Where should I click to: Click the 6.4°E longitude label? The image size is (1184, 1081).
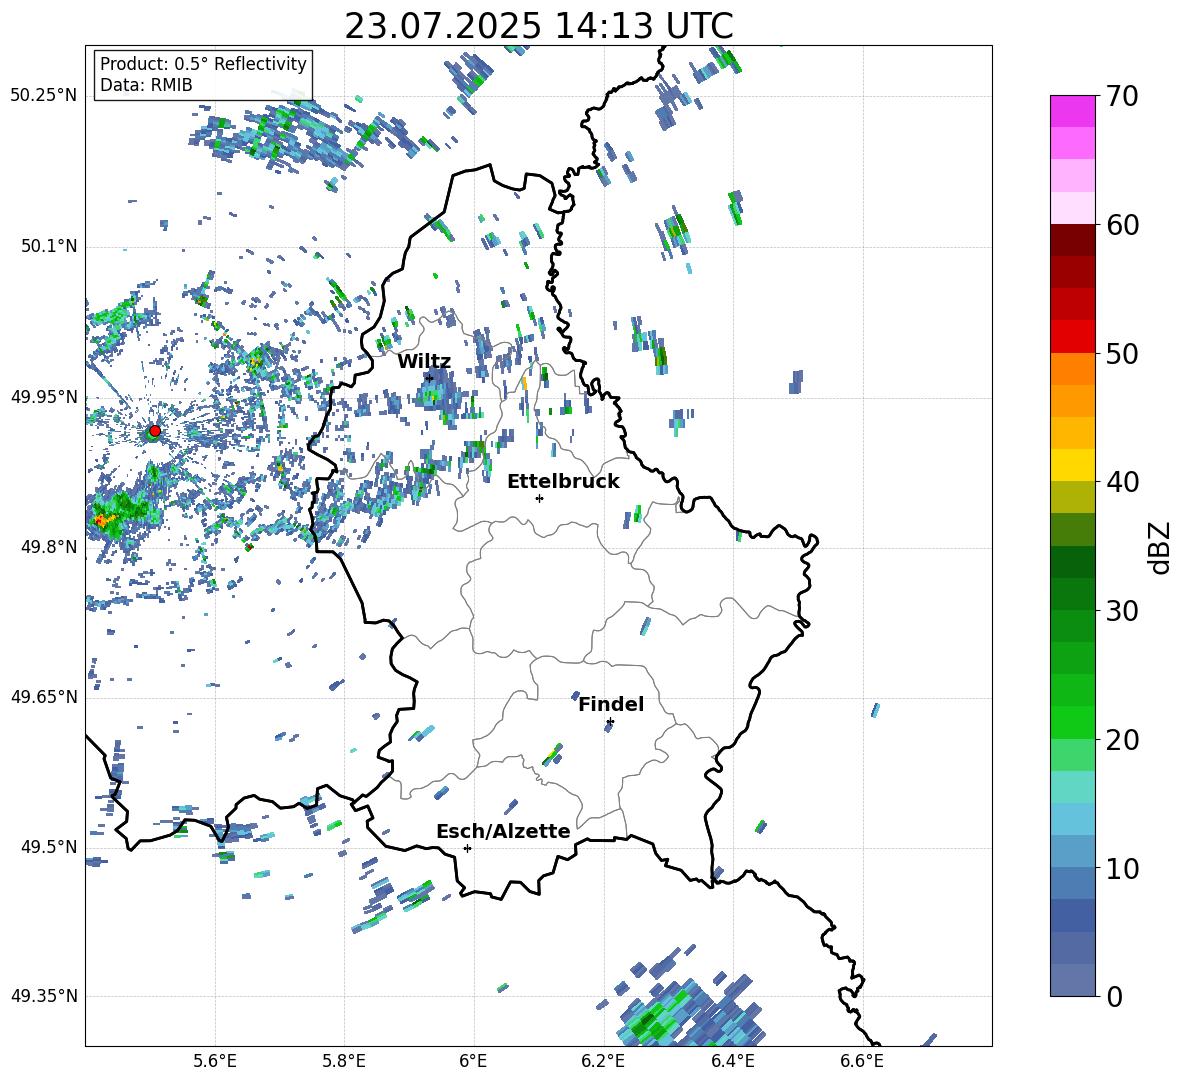[732, 1061]
